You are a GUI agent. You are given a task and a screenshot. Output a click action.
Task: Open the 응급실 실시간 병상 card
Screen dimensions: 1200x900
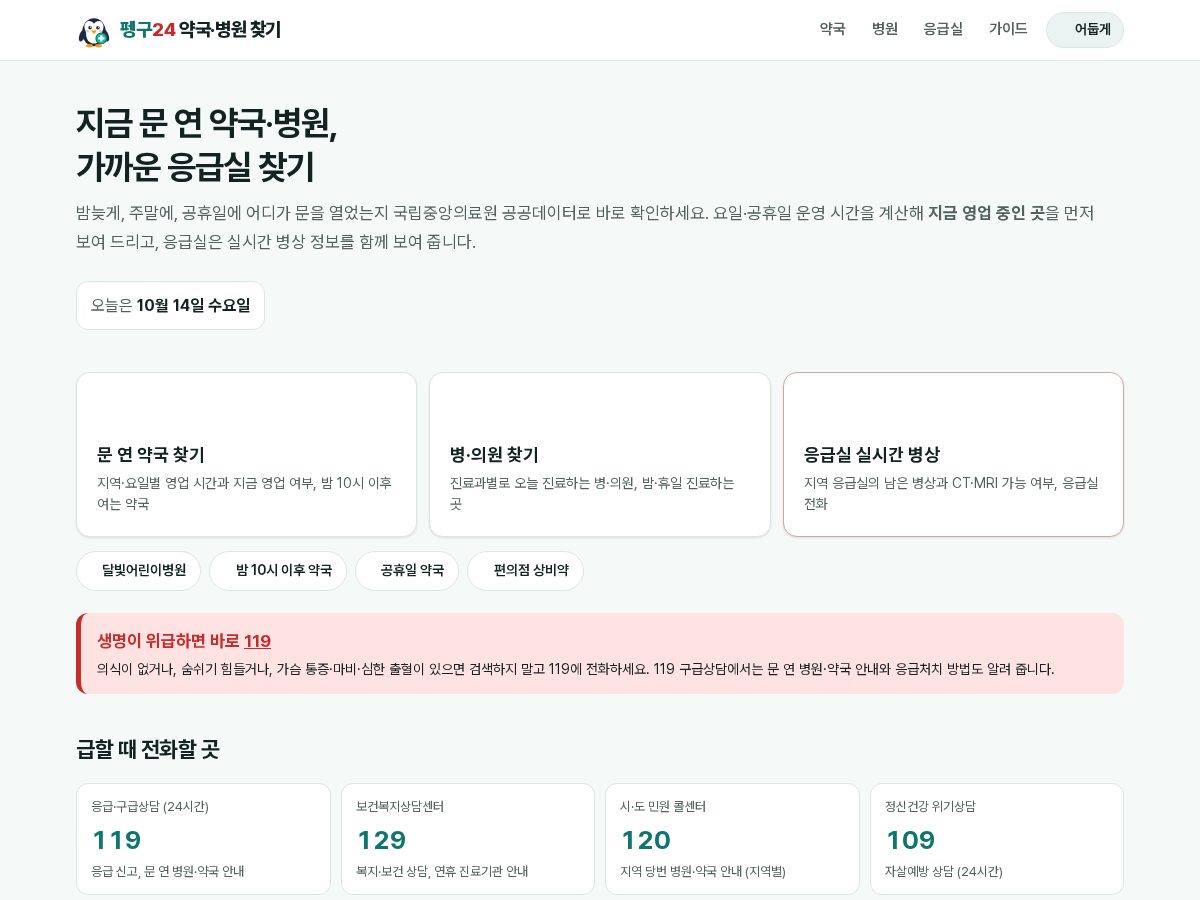click(953, 455)
